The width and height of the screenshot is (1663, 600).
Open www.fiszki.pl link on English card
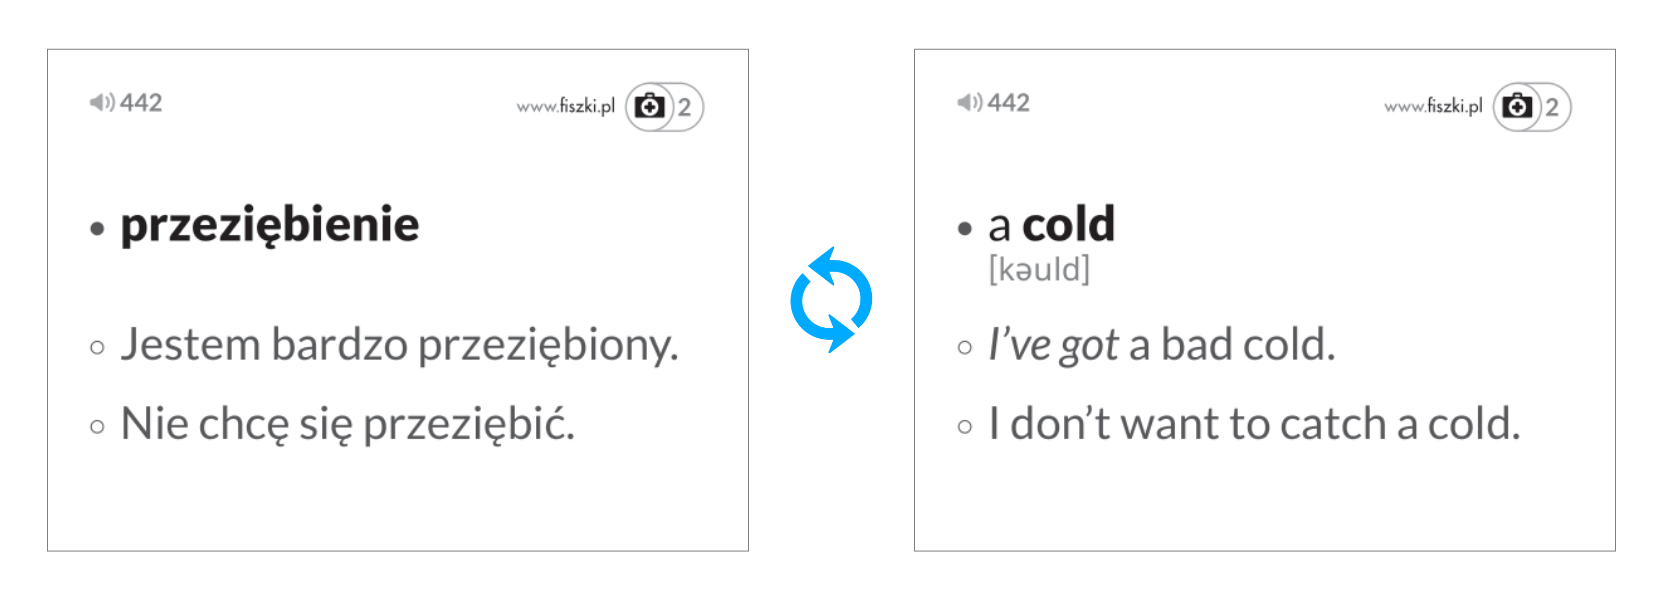point(1432,106)
